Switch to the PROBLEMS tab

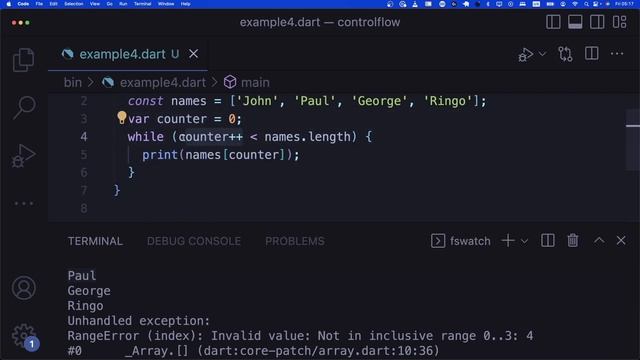[x=295, y=241]
